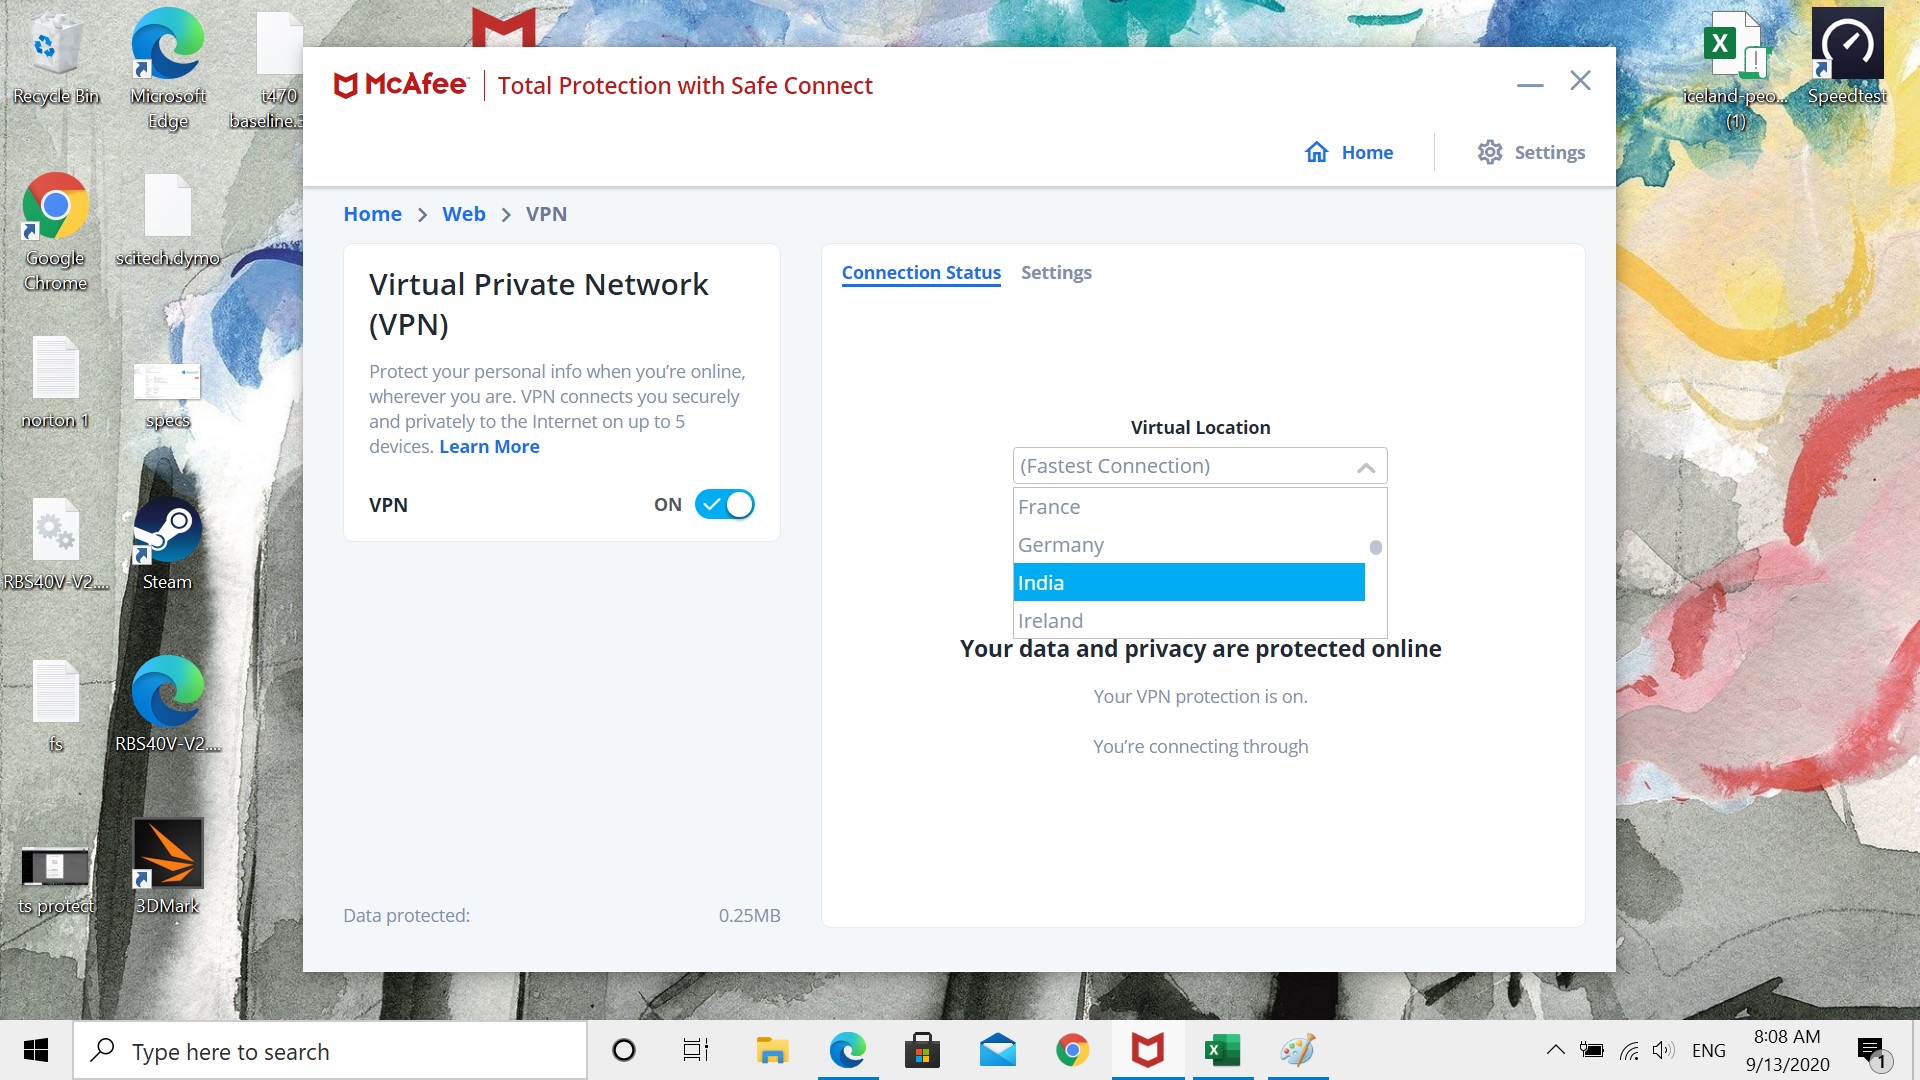The height and width of the screenshot is (1080, 1920).
Task: Click the Recycle Bin icon on desktop
Action: click(x=55, y=51)
